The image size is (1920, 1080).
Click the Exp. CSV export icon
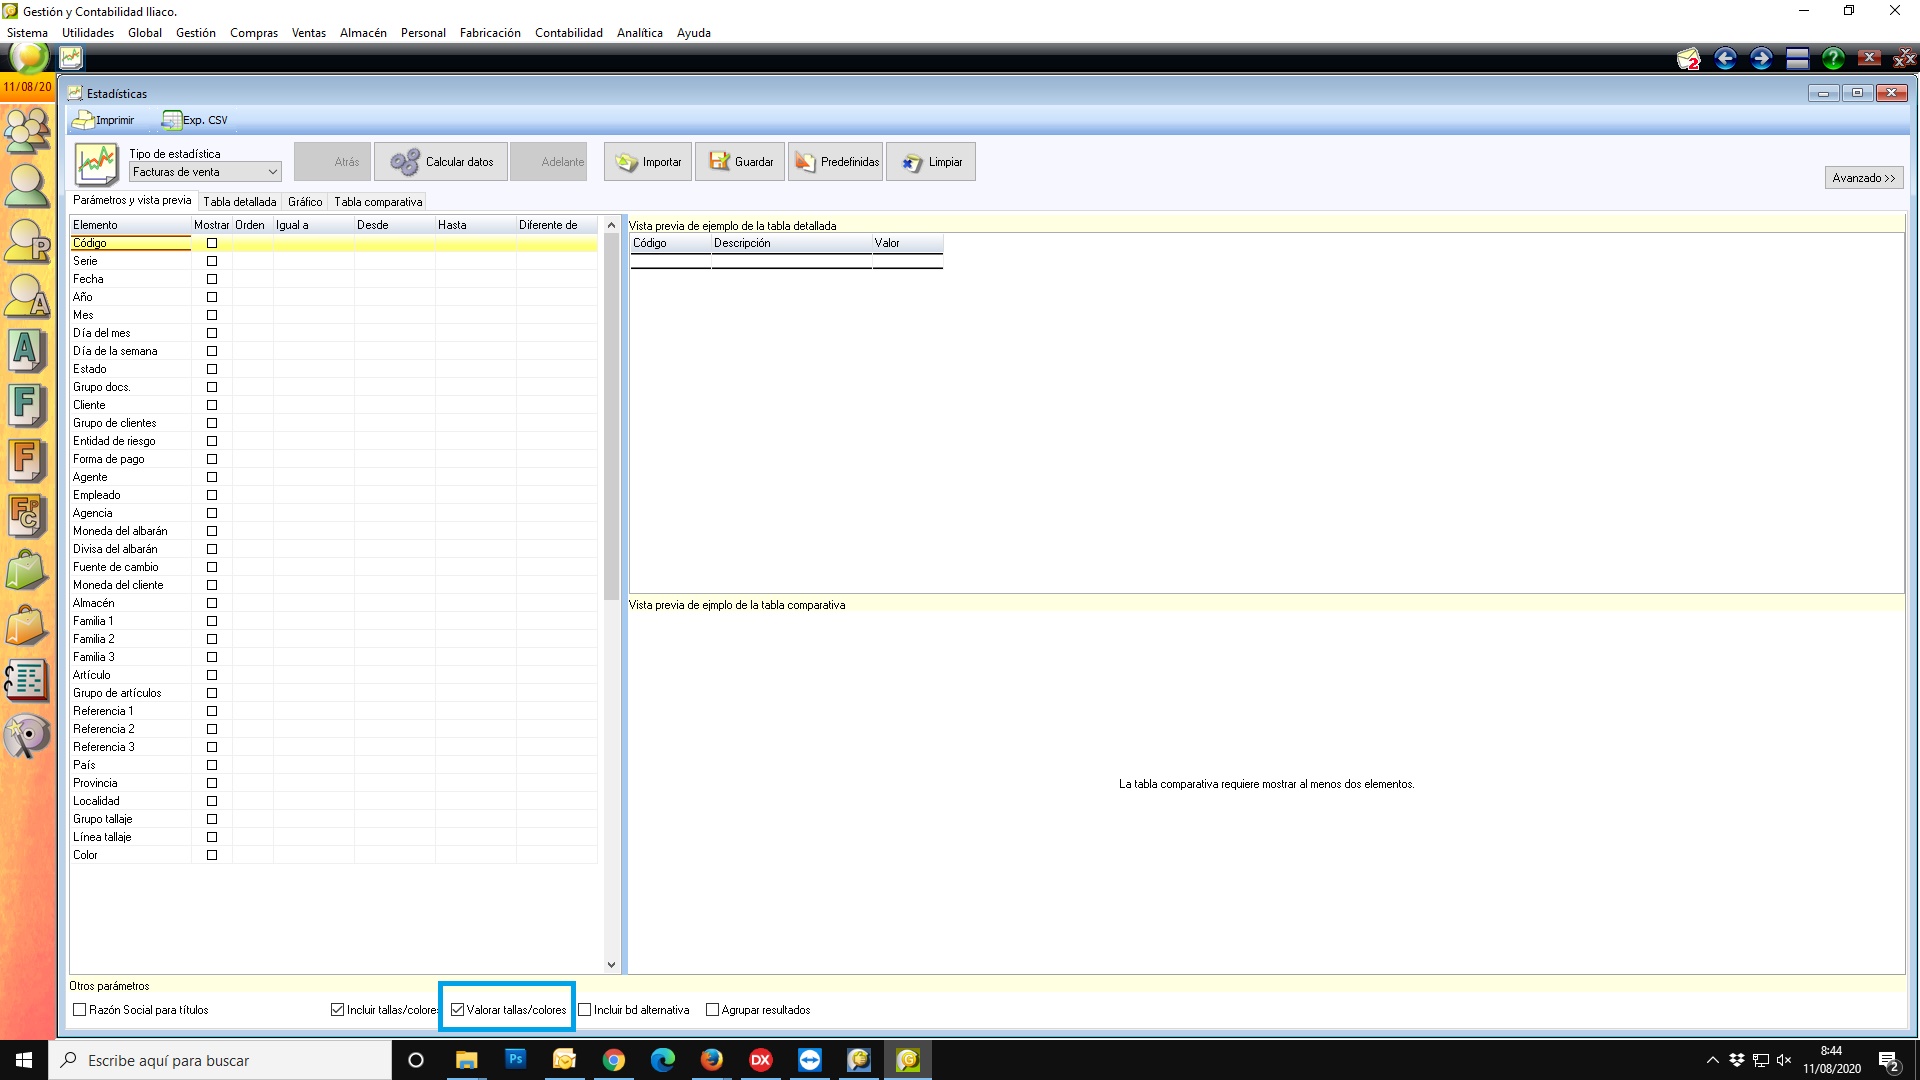[x=171, y=120]
